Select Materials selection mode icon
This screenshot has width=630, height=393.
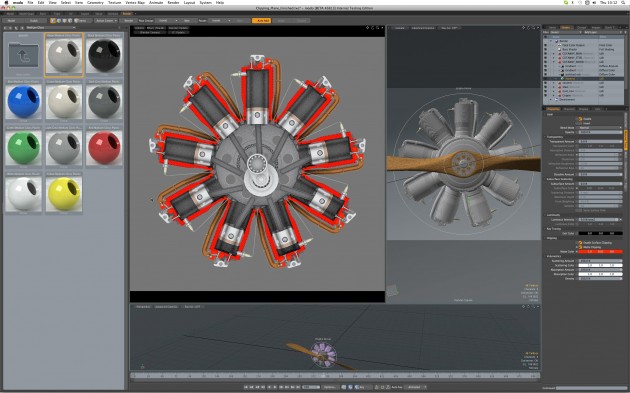click(x=70, y=20)
